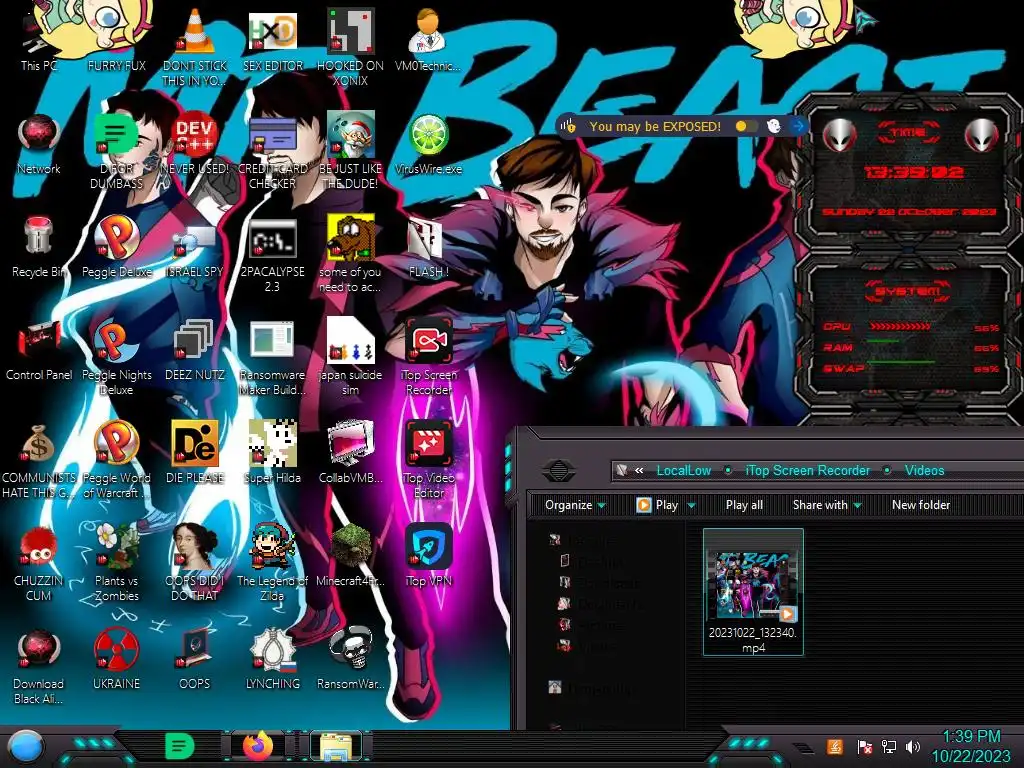Image resolution: width=1024 pixels, height=768 pixels.
Task: Toggle the yellow switch in the EXPOSED banner
Action: click(746, 126)
